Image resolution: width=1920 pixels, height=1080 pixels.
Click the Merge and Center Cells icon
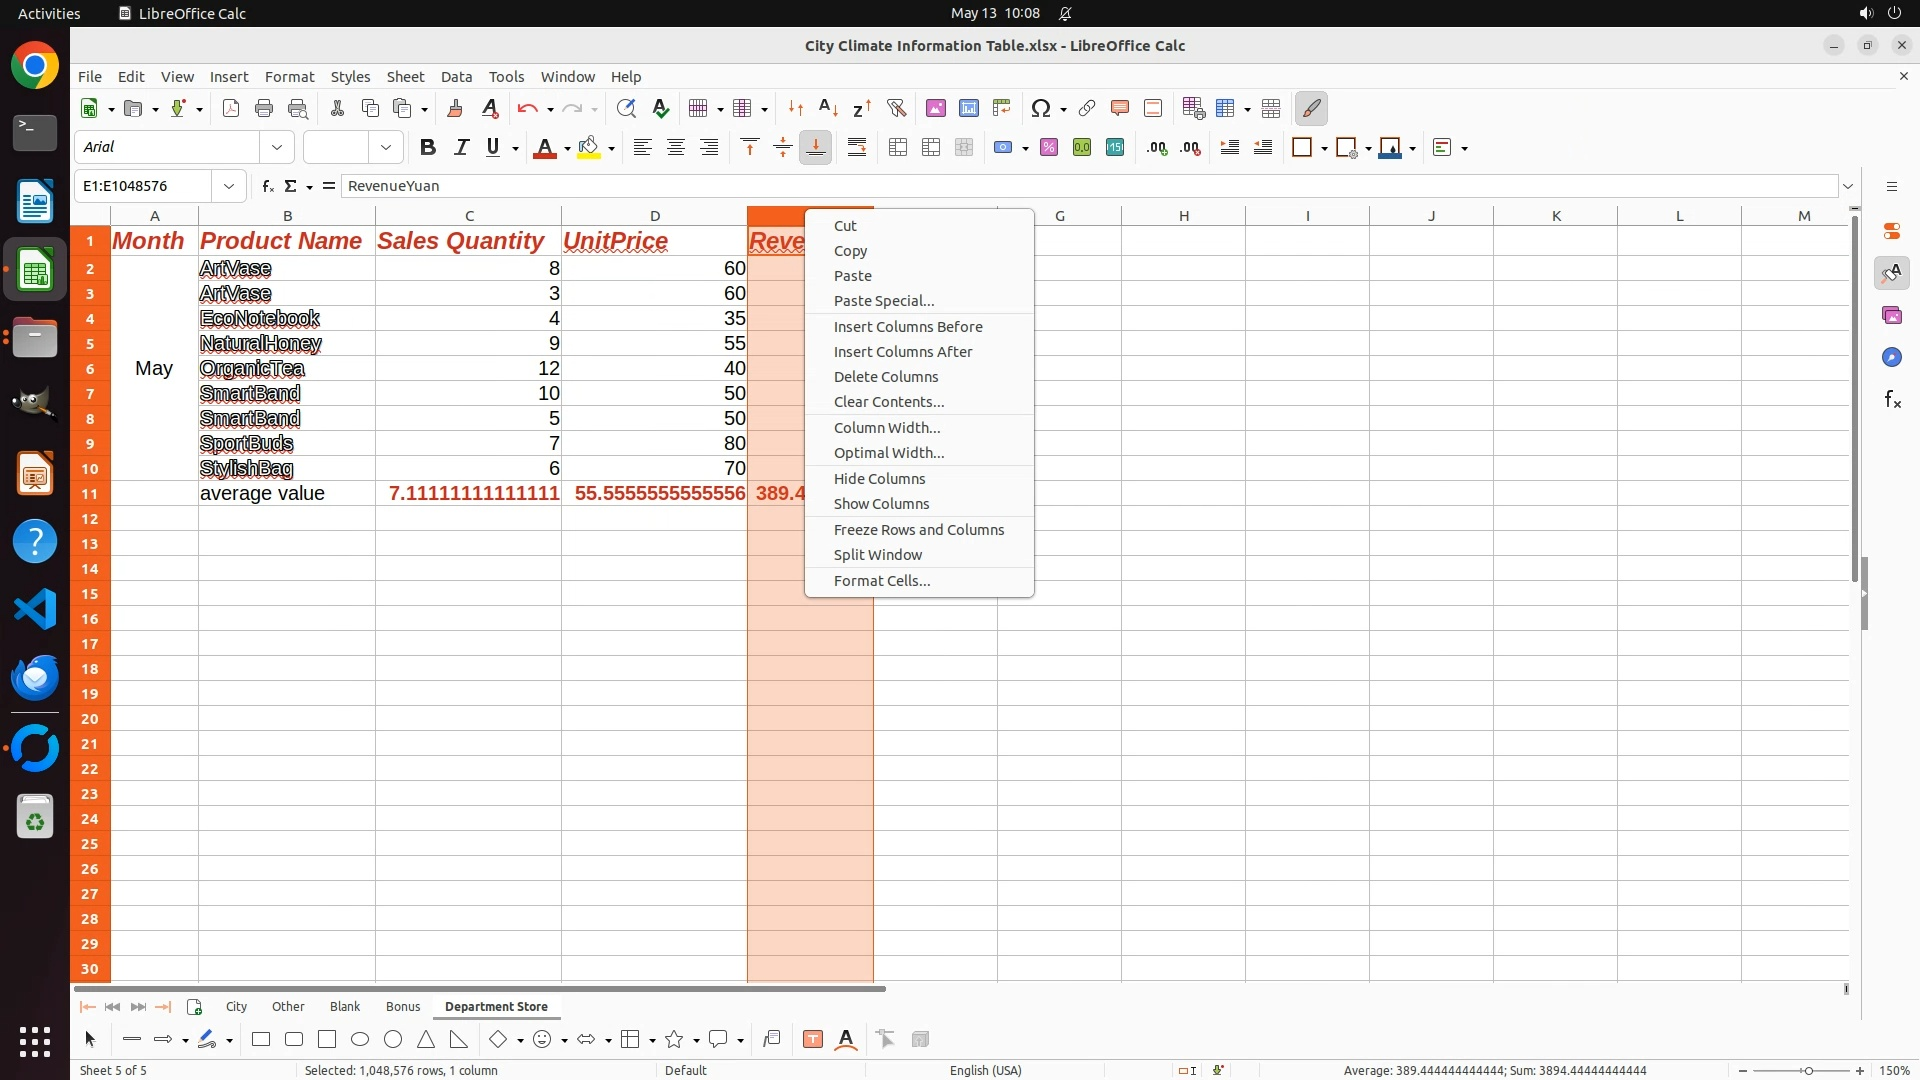[897, 148]
